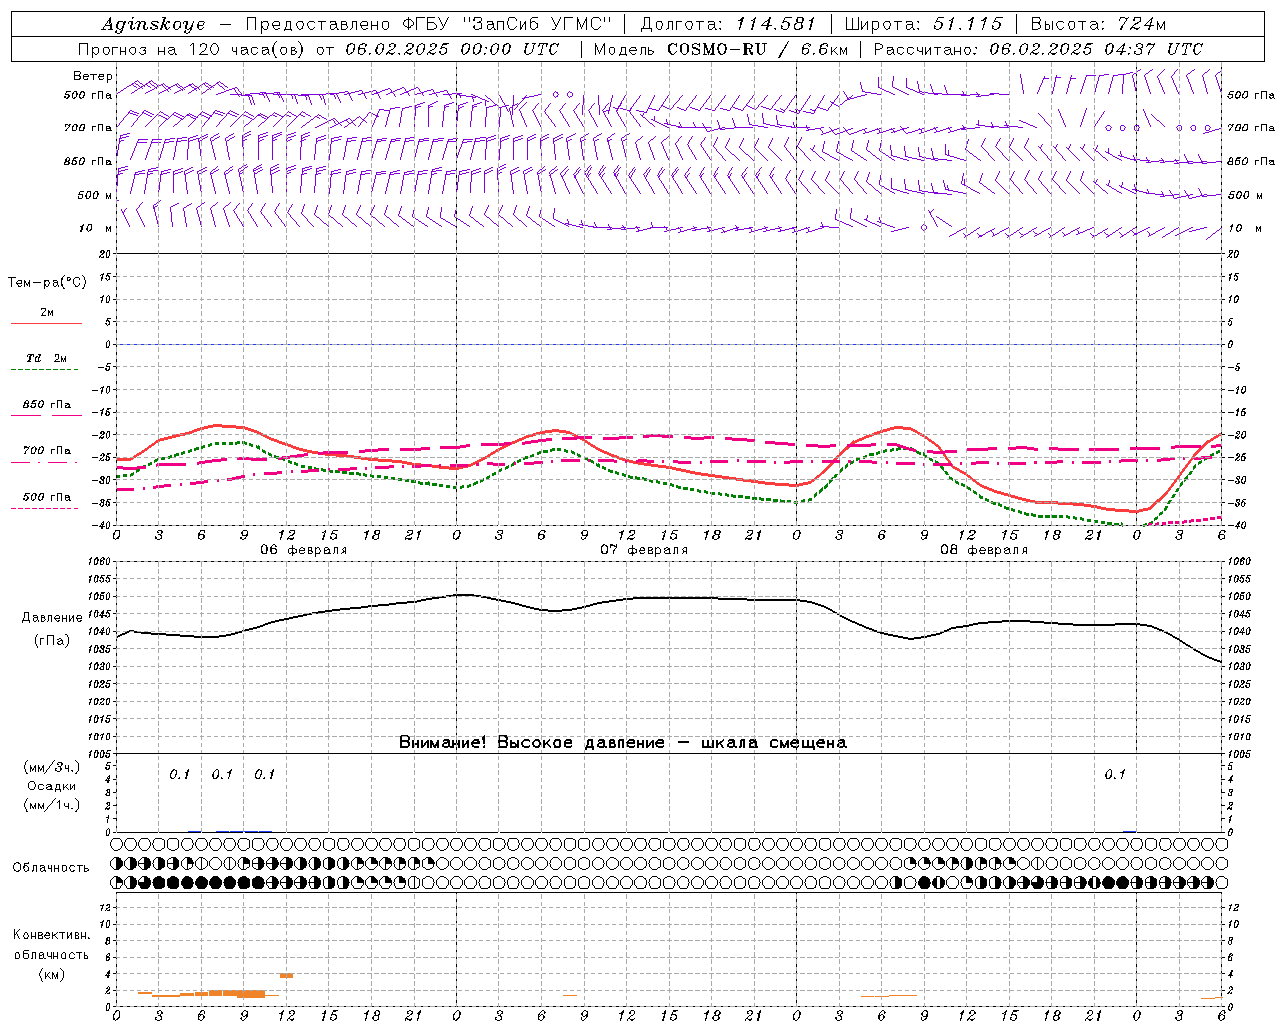Click the "Ветер" wind panel label
The width and height of the screenshot is (1280, 1024).
point(92,76)
